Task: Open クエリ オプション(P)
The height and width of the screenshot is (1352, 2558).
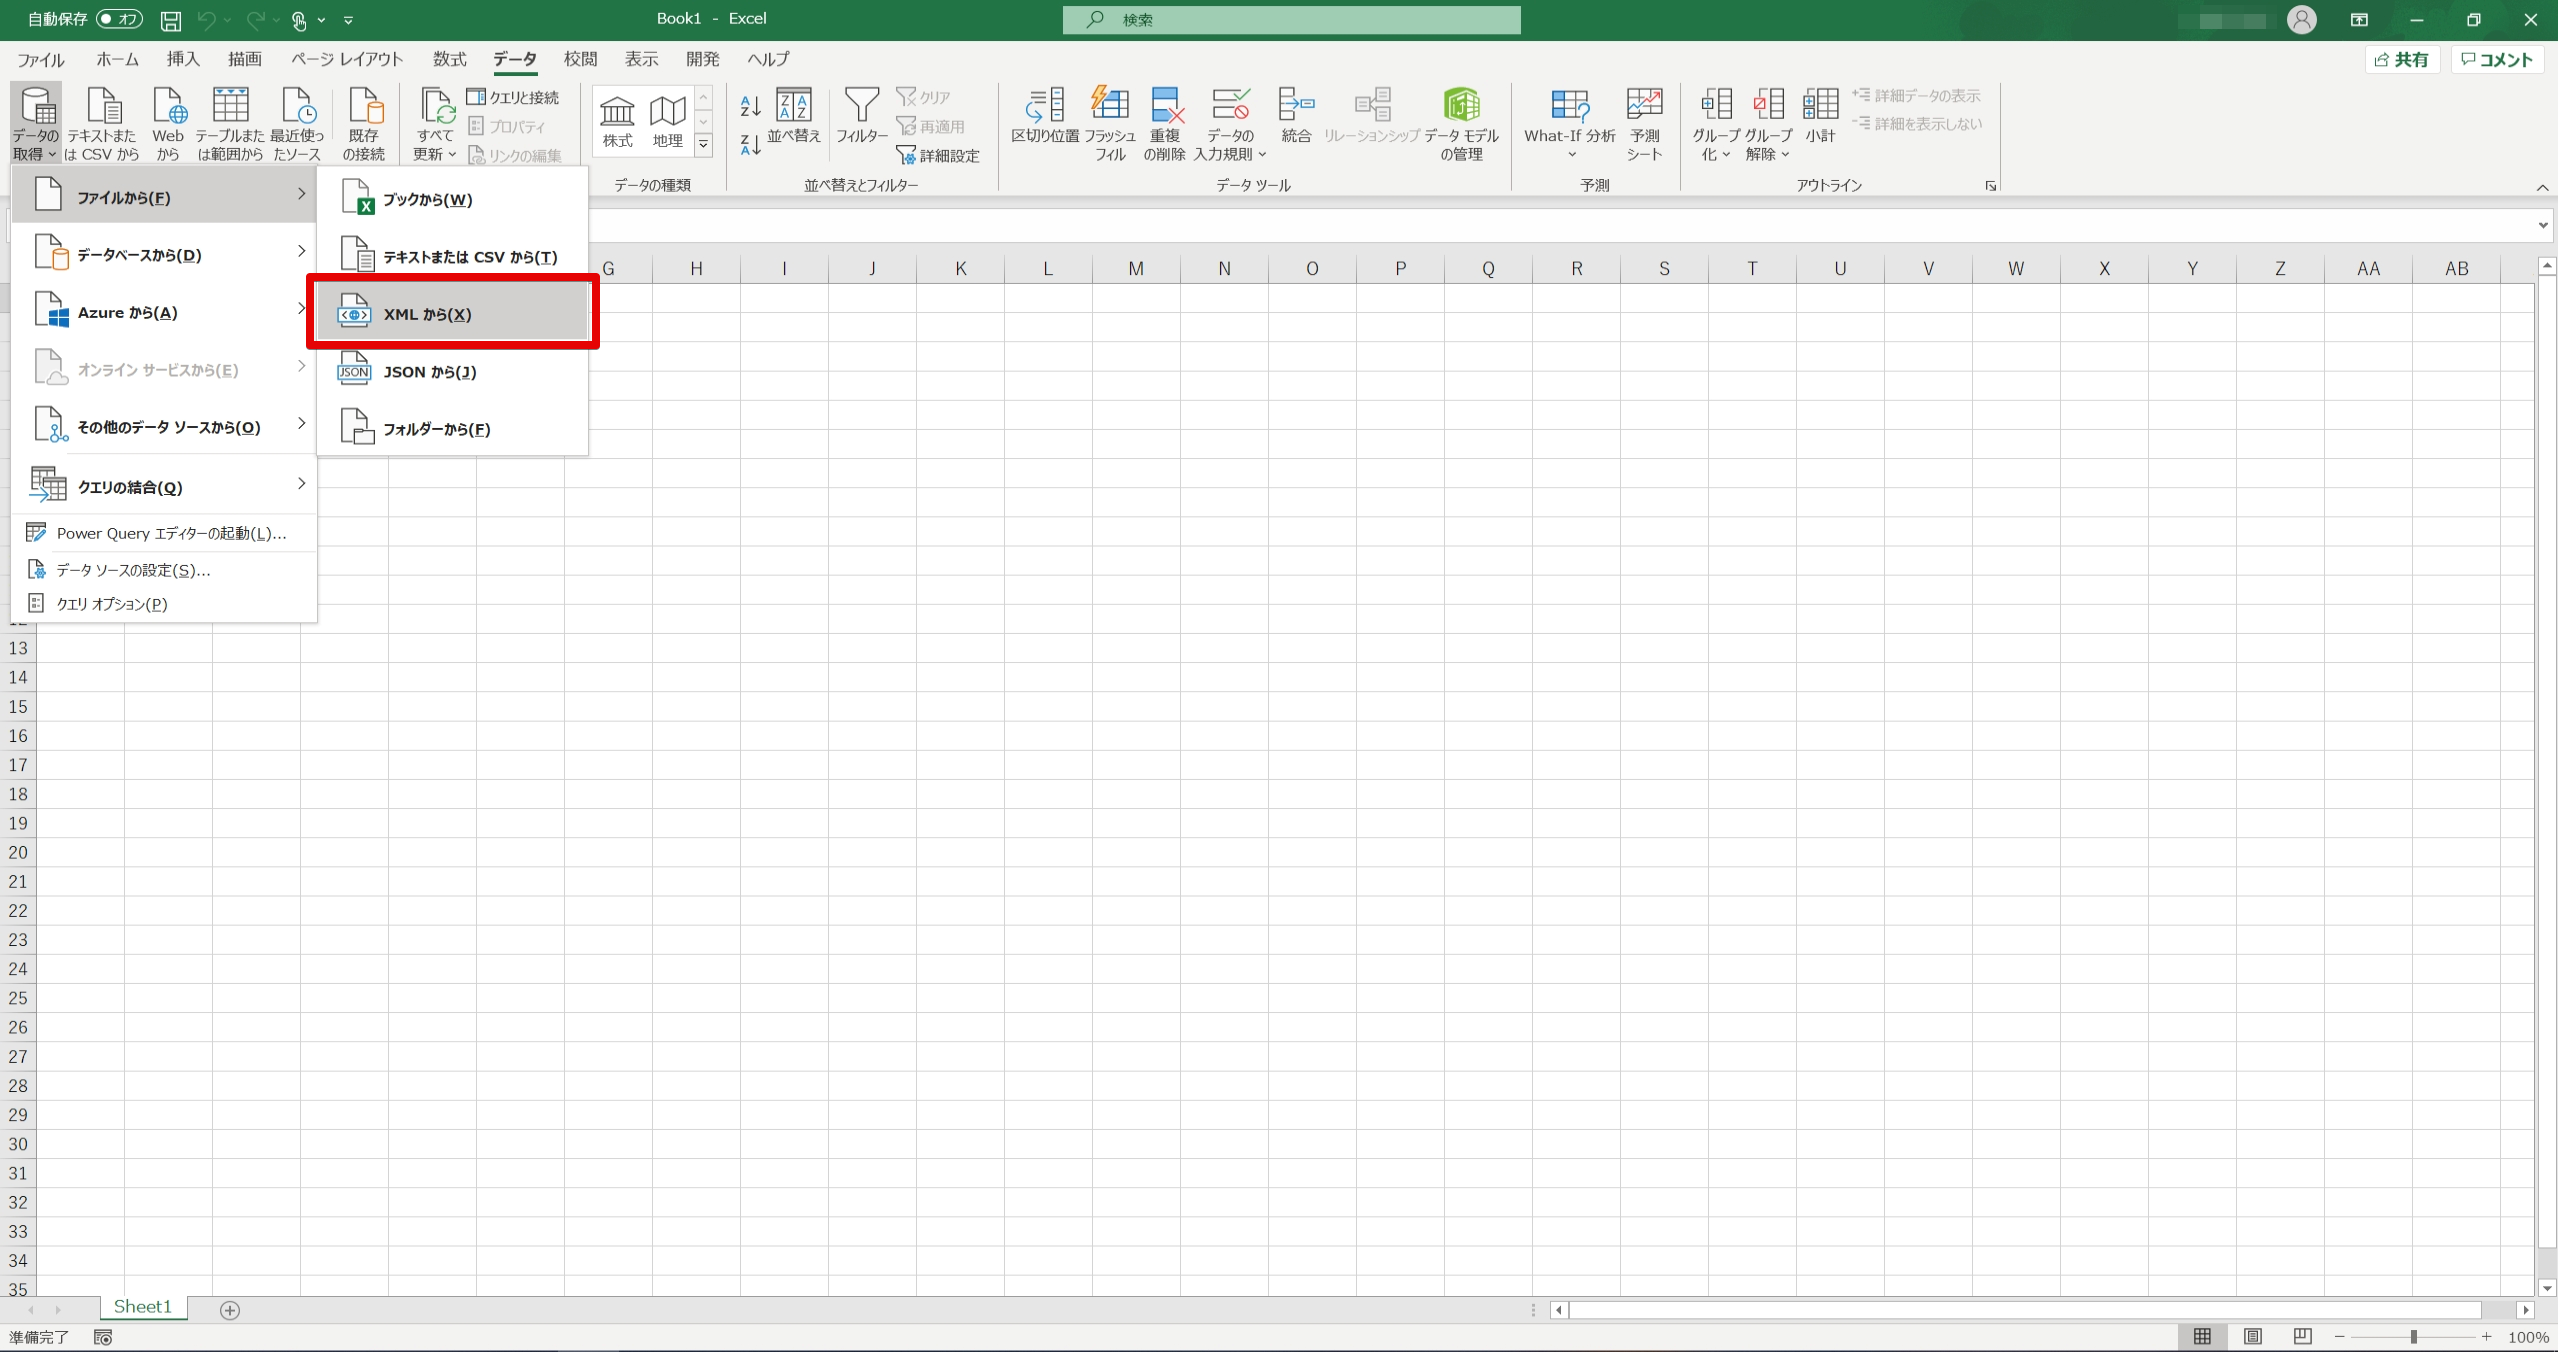Action: pos(164,604)
